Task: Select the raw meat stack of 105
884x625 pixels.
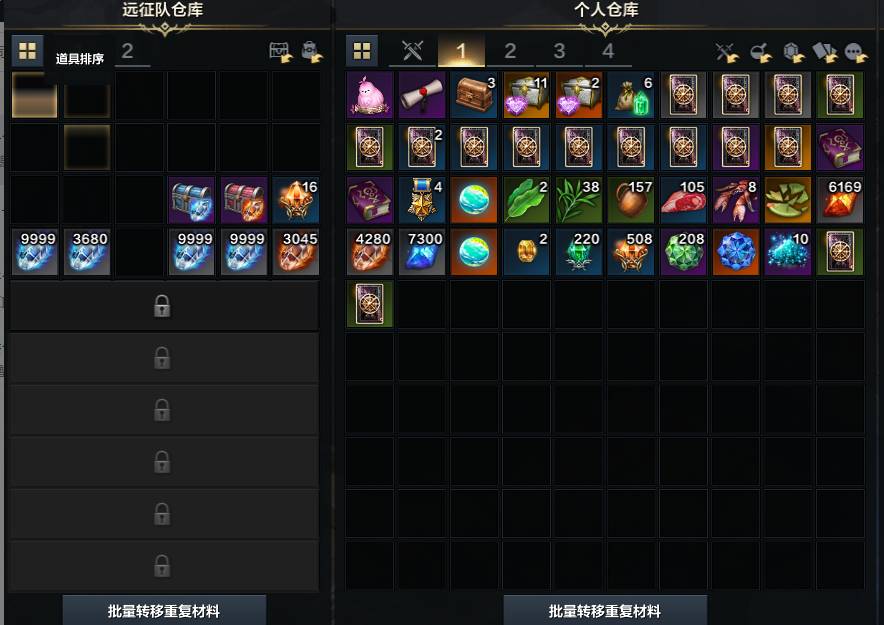Action: point(683,200)
